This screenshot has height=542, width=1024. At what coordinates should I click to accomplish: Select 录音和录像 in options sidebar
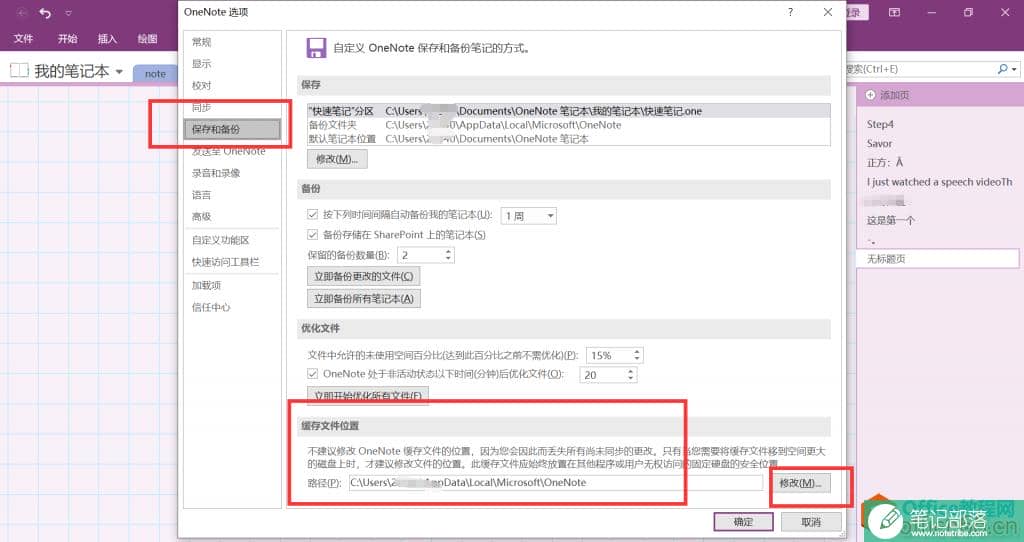(232, 173)
